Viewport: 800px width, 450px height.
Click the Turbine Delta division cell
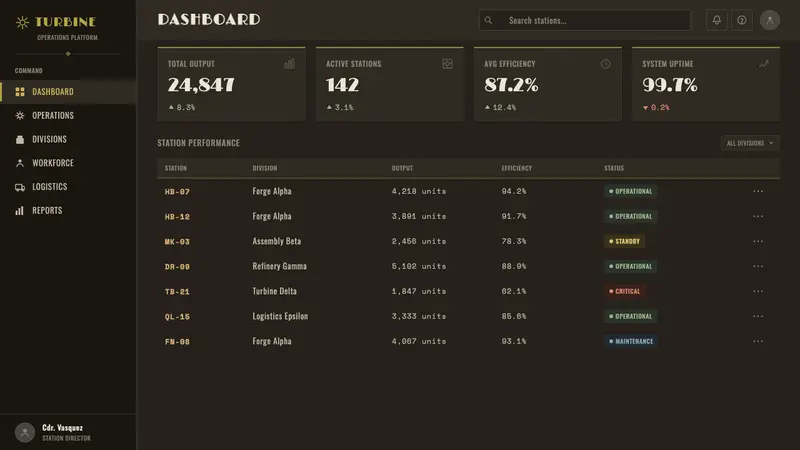click(x=274, y=291)
